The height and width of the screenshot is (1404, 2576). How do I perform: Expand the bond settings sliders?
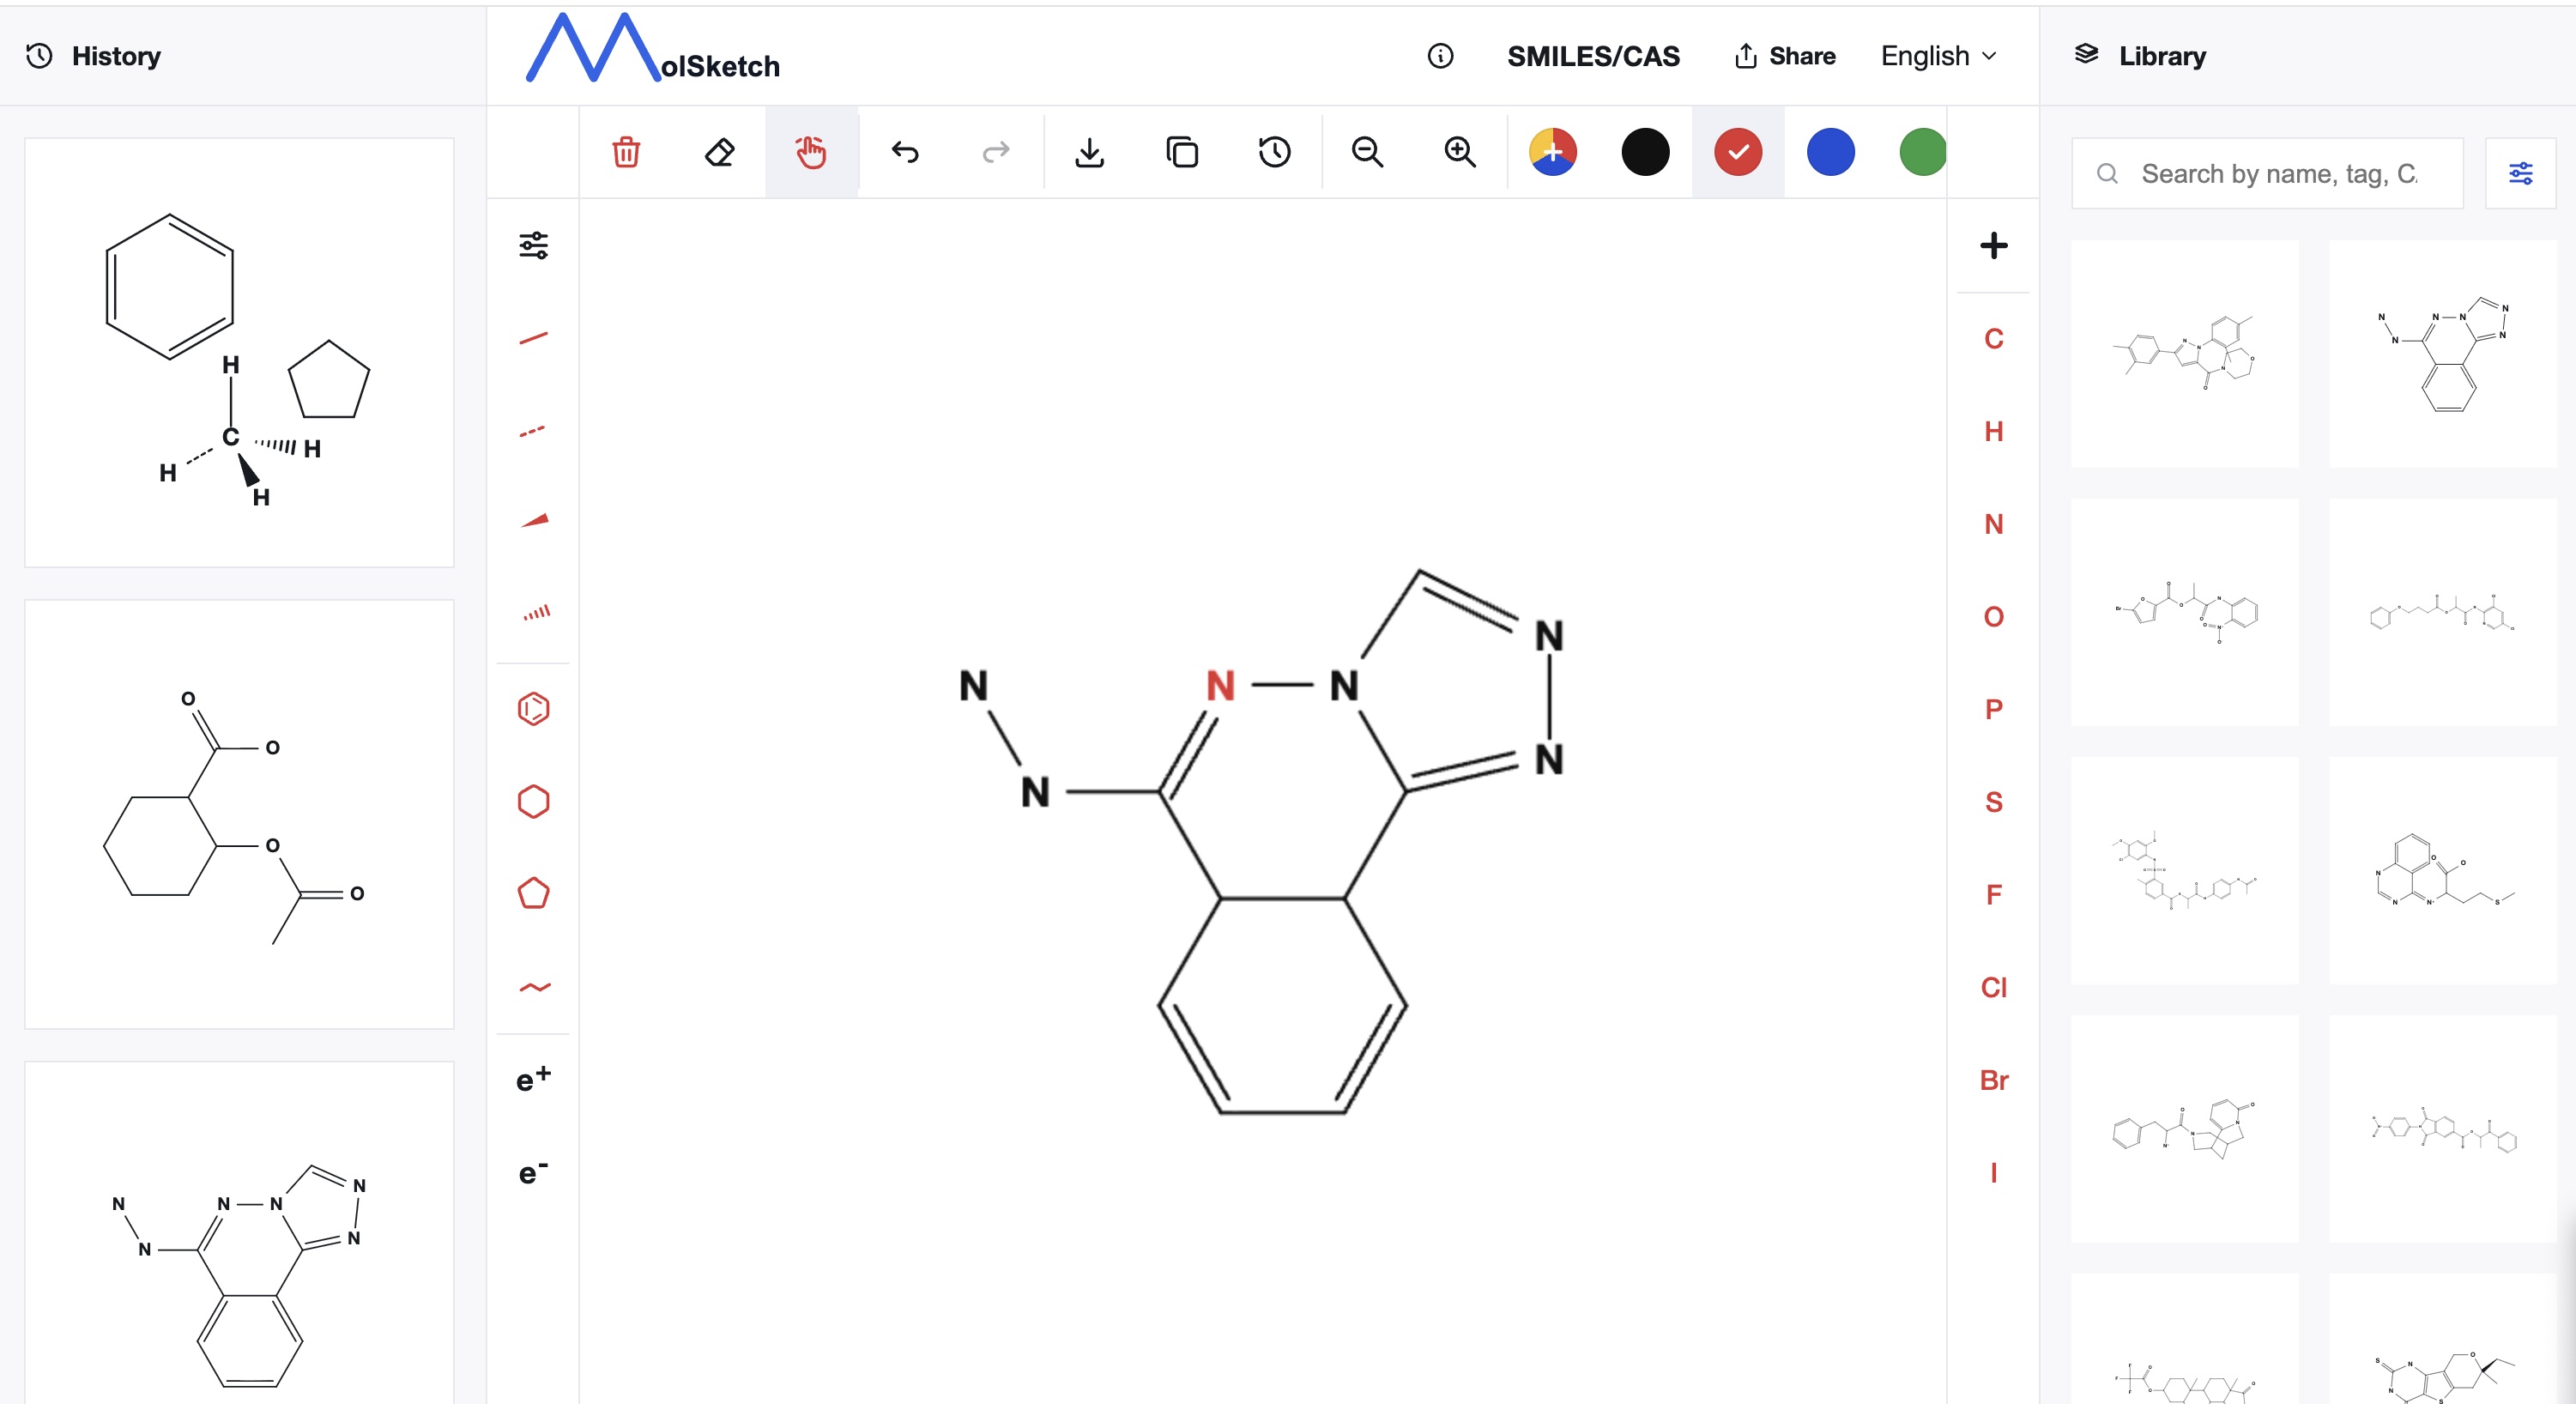[533, 245]
